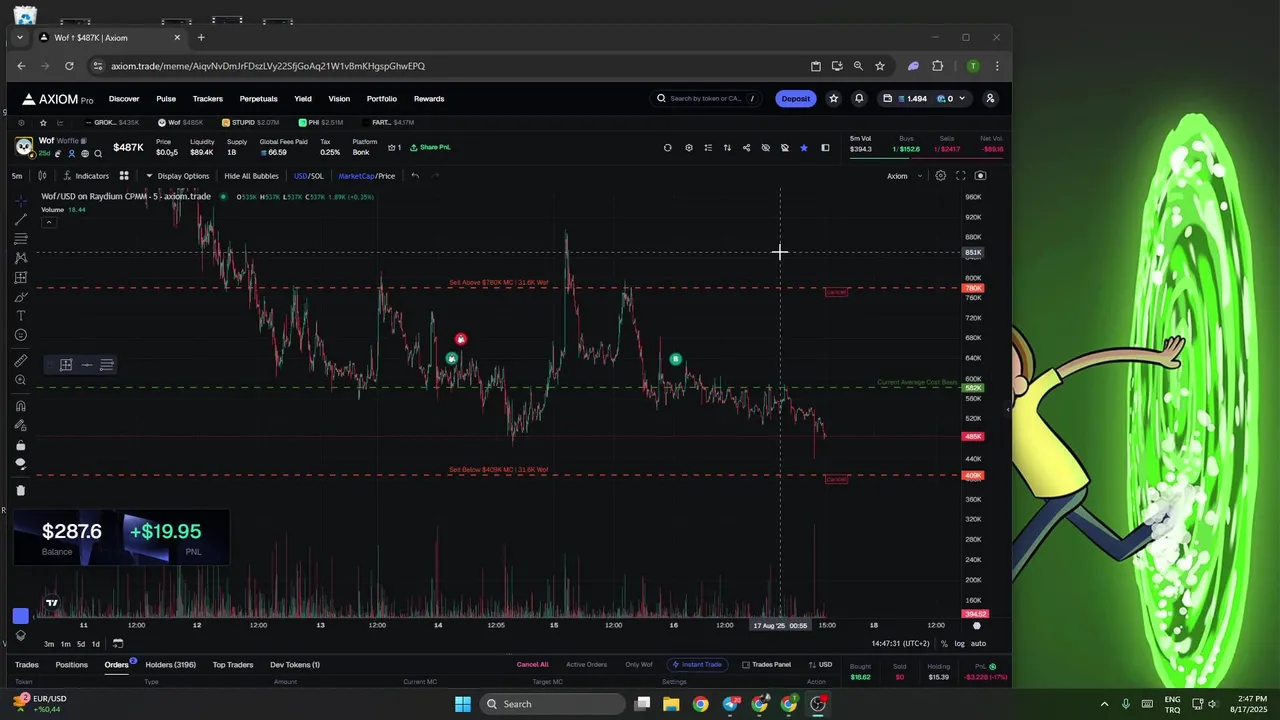Search Wof using the magnifier under token name
The width and height of the screenshot is (1280, 720).
click(x=98, y=153)
